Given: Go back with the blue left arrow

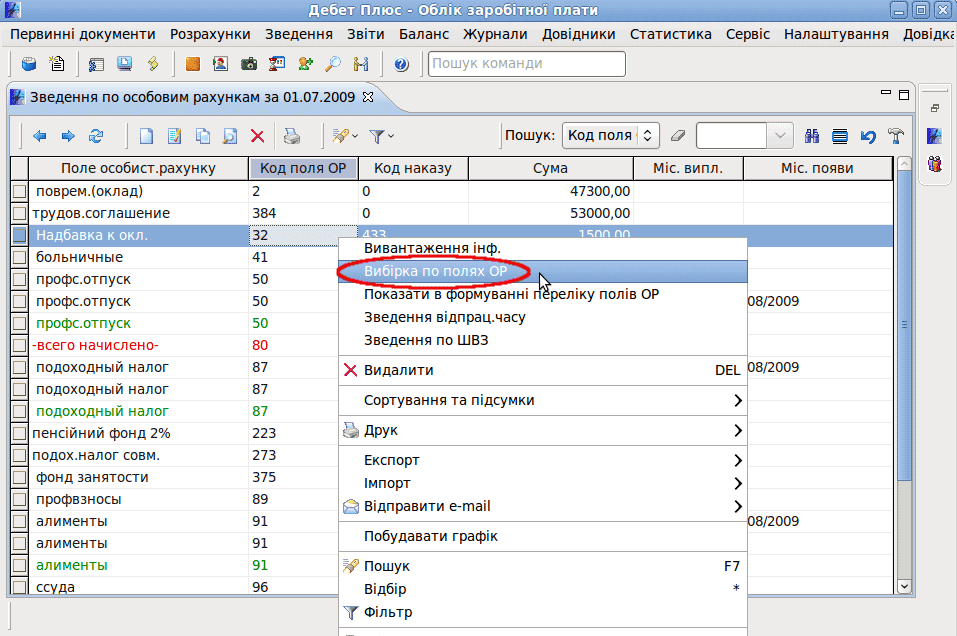Looking at the screenshot, I should click(x=40, y=136).
